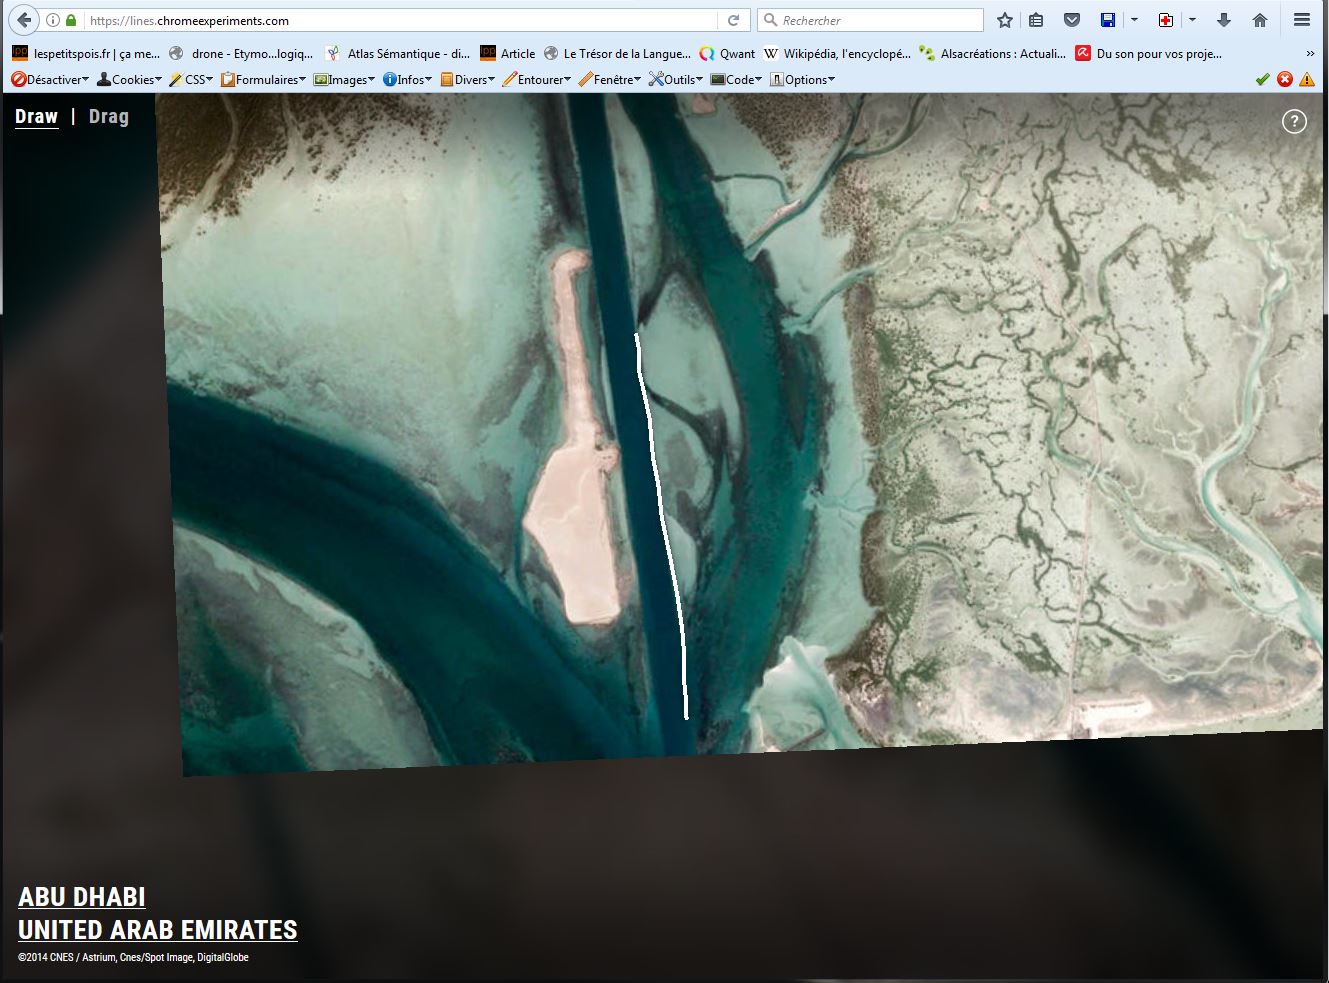Open the Wikipédia bookmark

tap(836, 54)
